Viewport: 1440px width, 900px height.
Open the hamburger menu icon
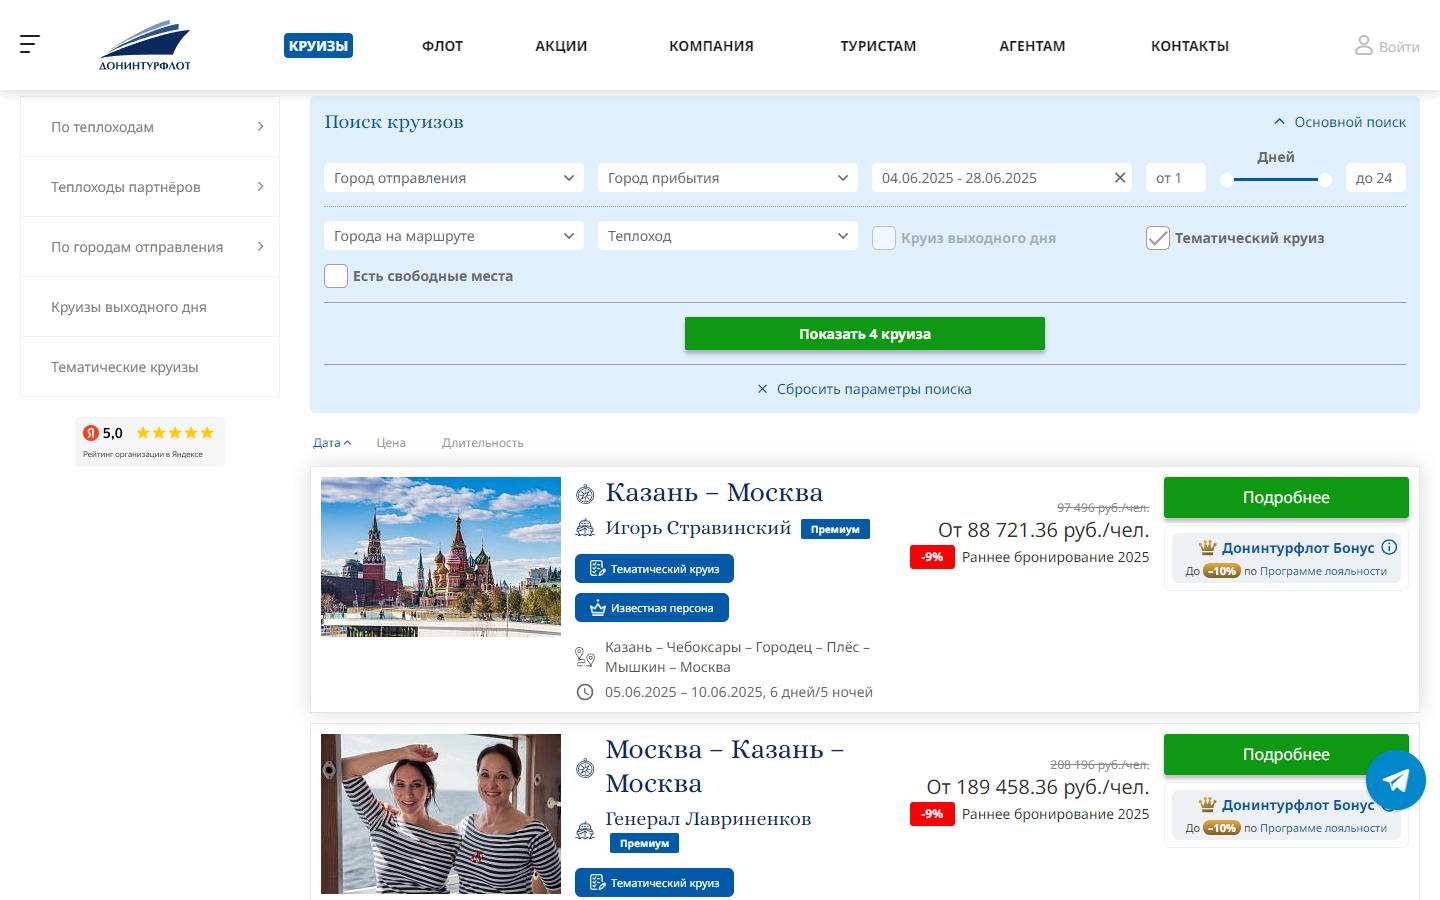30,44
